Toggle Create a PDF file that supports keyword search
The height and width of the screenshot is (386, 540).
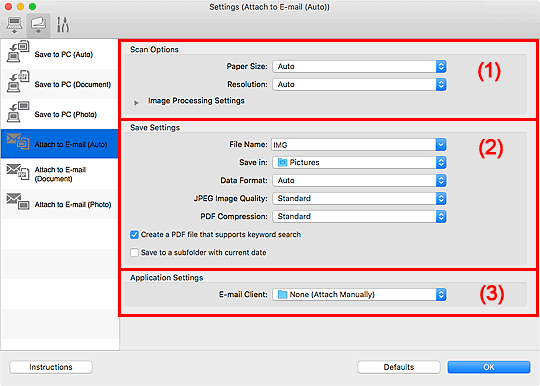[134, 235]
